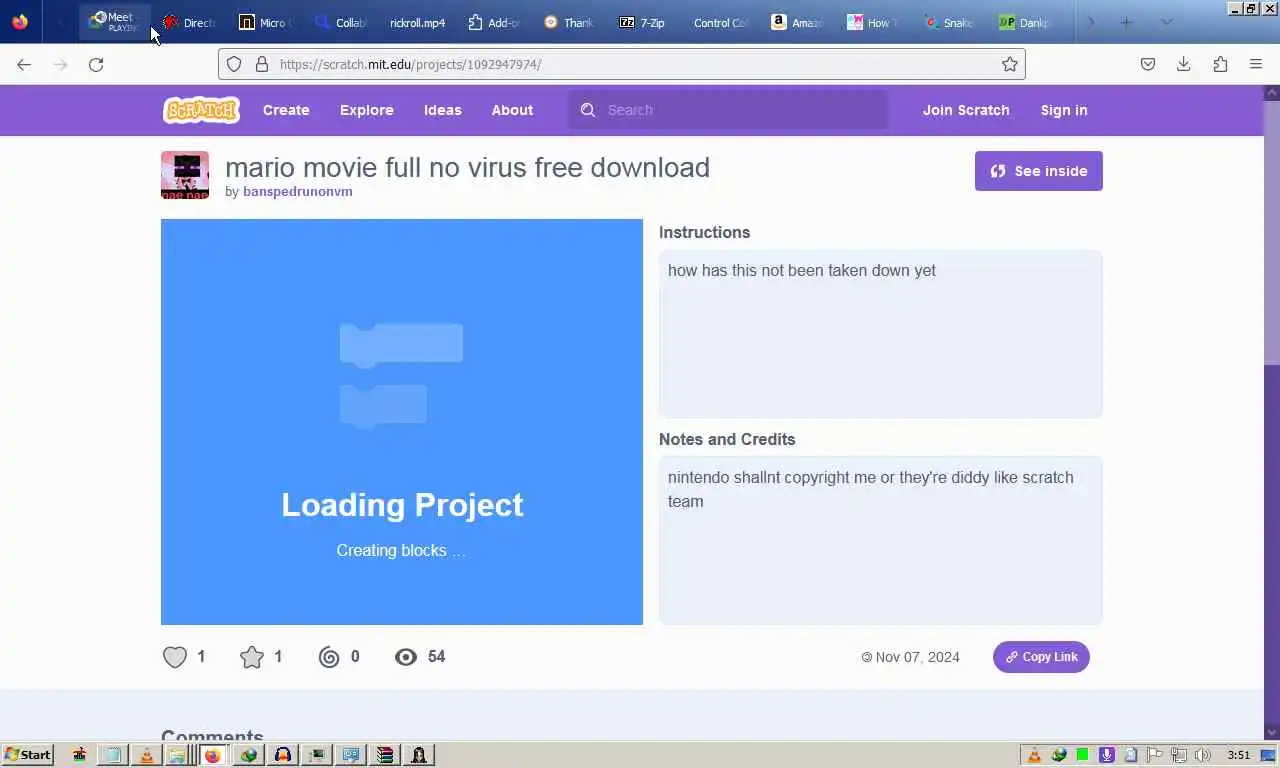Switch to the Snake tab
The width and height of the screenshot is (1280, 768).
click(948, 22)
